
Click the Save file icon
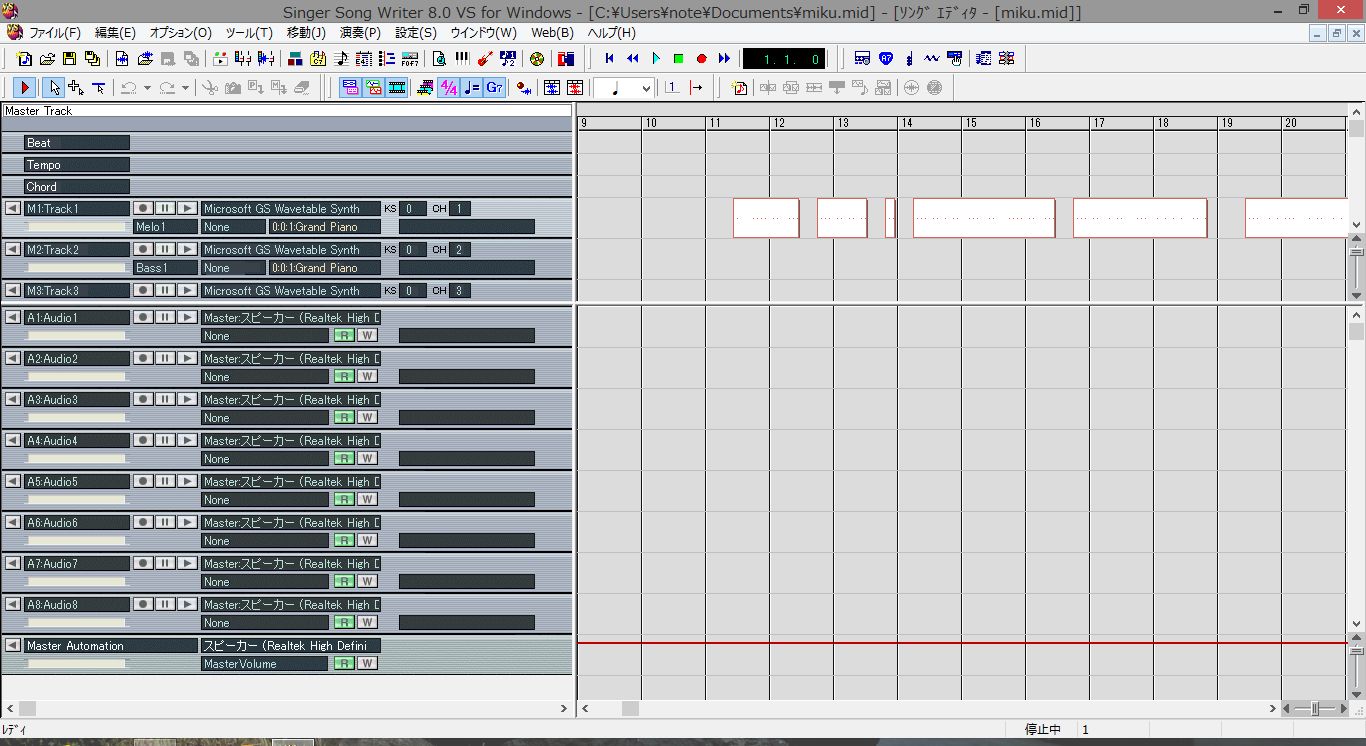(70, 59)
